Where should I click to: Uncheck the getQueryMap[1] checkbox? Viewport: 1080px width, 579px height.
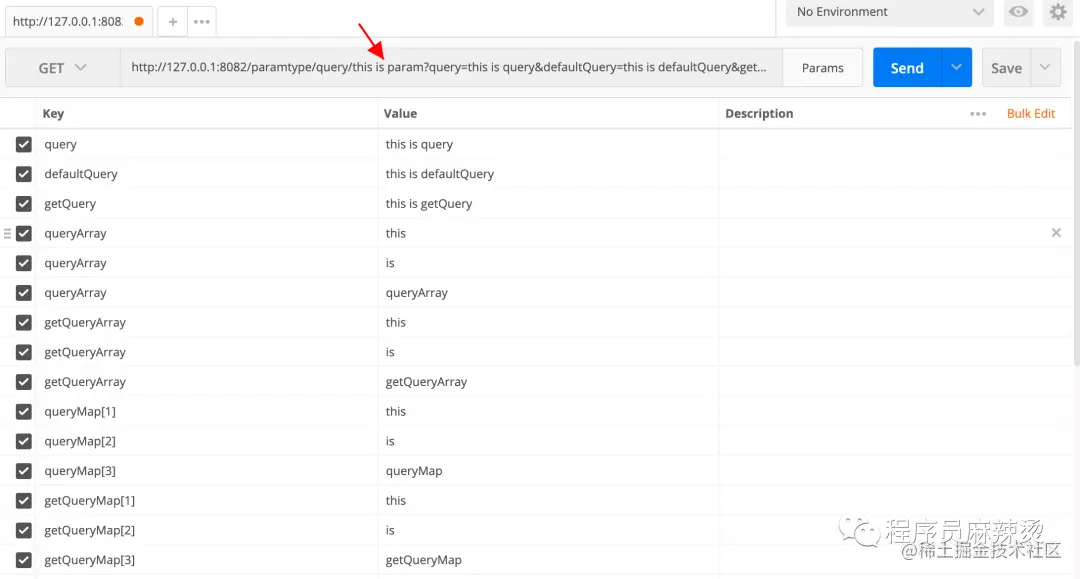(x=23, y=500)
